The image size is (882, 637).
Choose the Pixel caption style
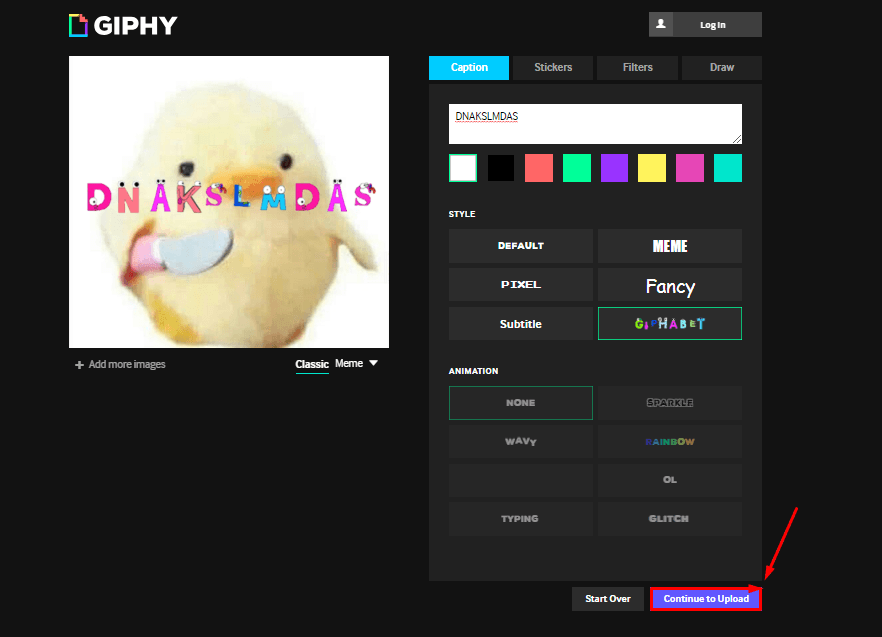coord(521,285)
